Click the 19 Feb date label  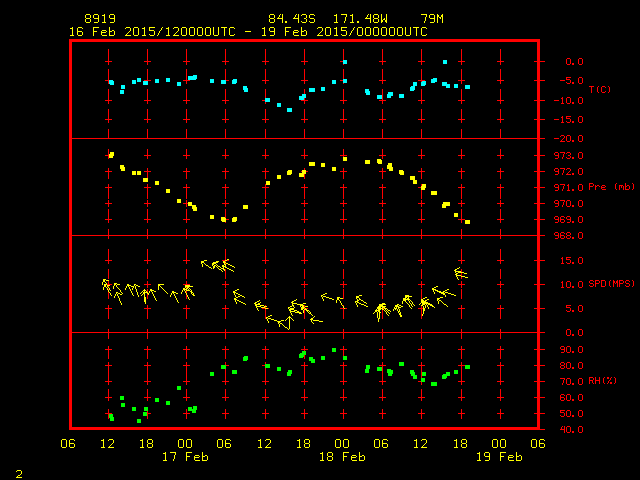(499, 457)
